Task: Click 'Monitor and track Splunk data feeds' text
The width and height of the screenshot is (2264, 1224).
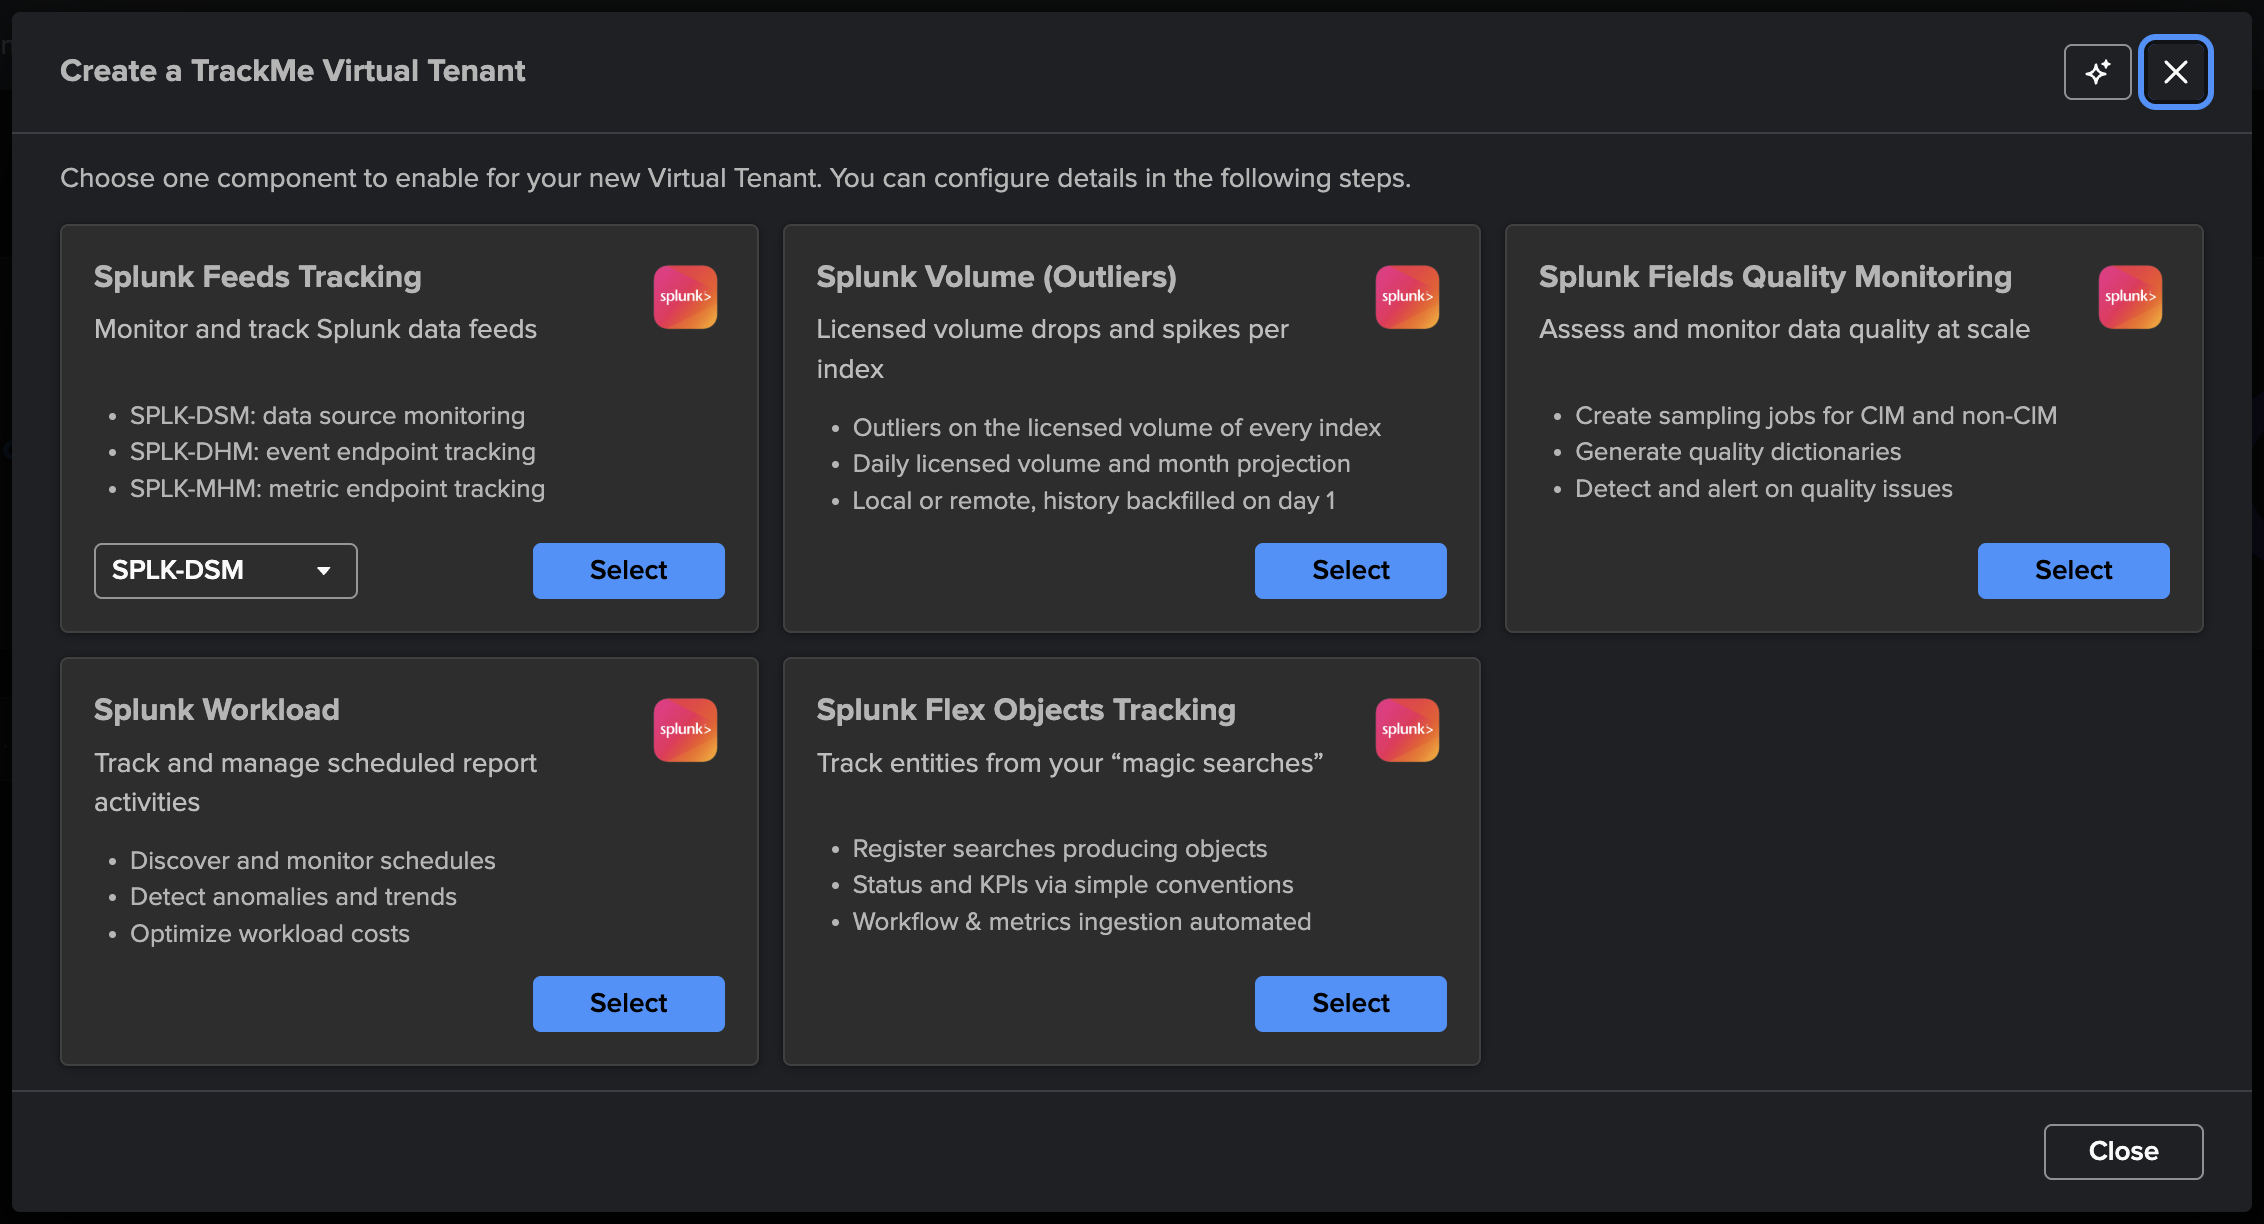Action: point(315,329)
